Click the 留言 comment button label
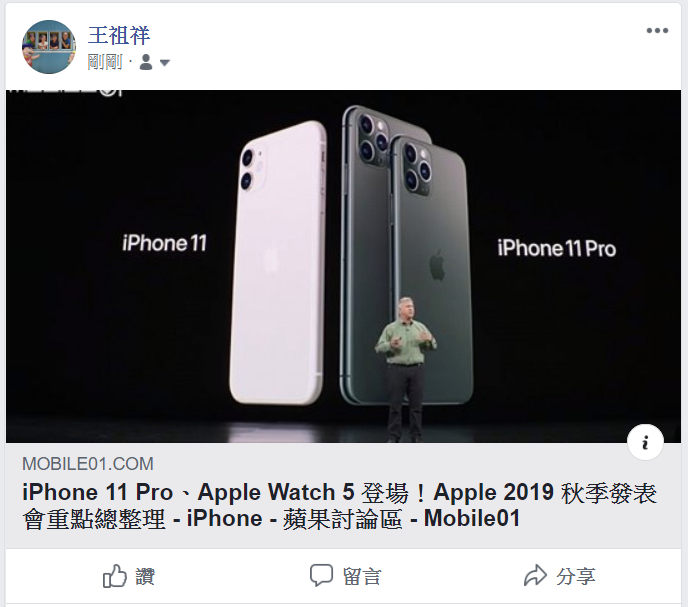 362,576
